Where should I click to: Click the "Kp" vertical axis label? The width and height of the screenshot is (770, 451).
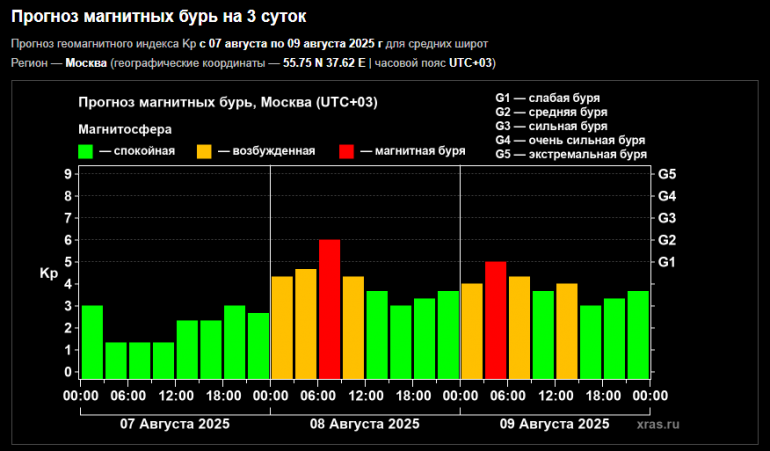(48, 273)
